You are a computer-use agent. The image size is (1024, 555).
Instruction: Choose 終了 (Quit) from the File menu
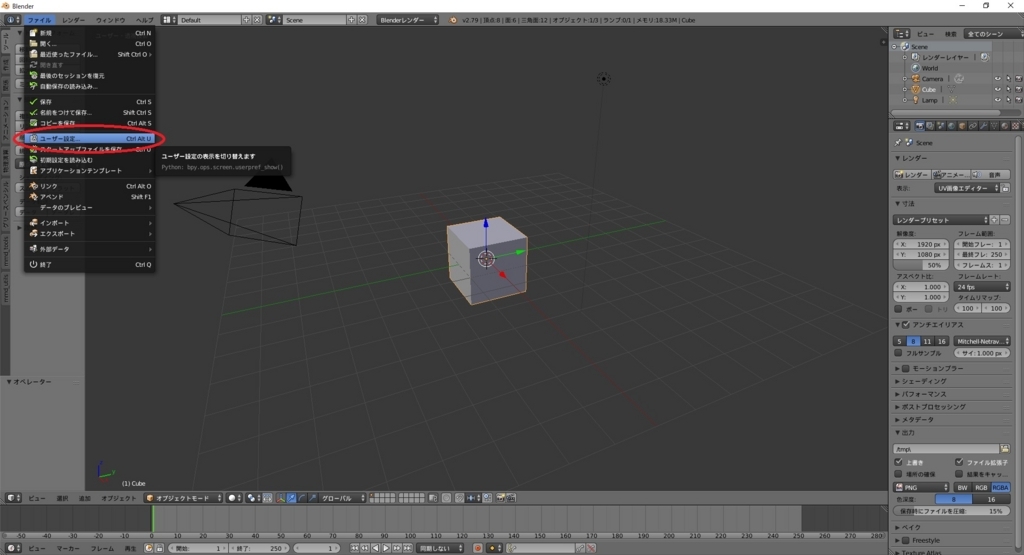coord(89,264)
